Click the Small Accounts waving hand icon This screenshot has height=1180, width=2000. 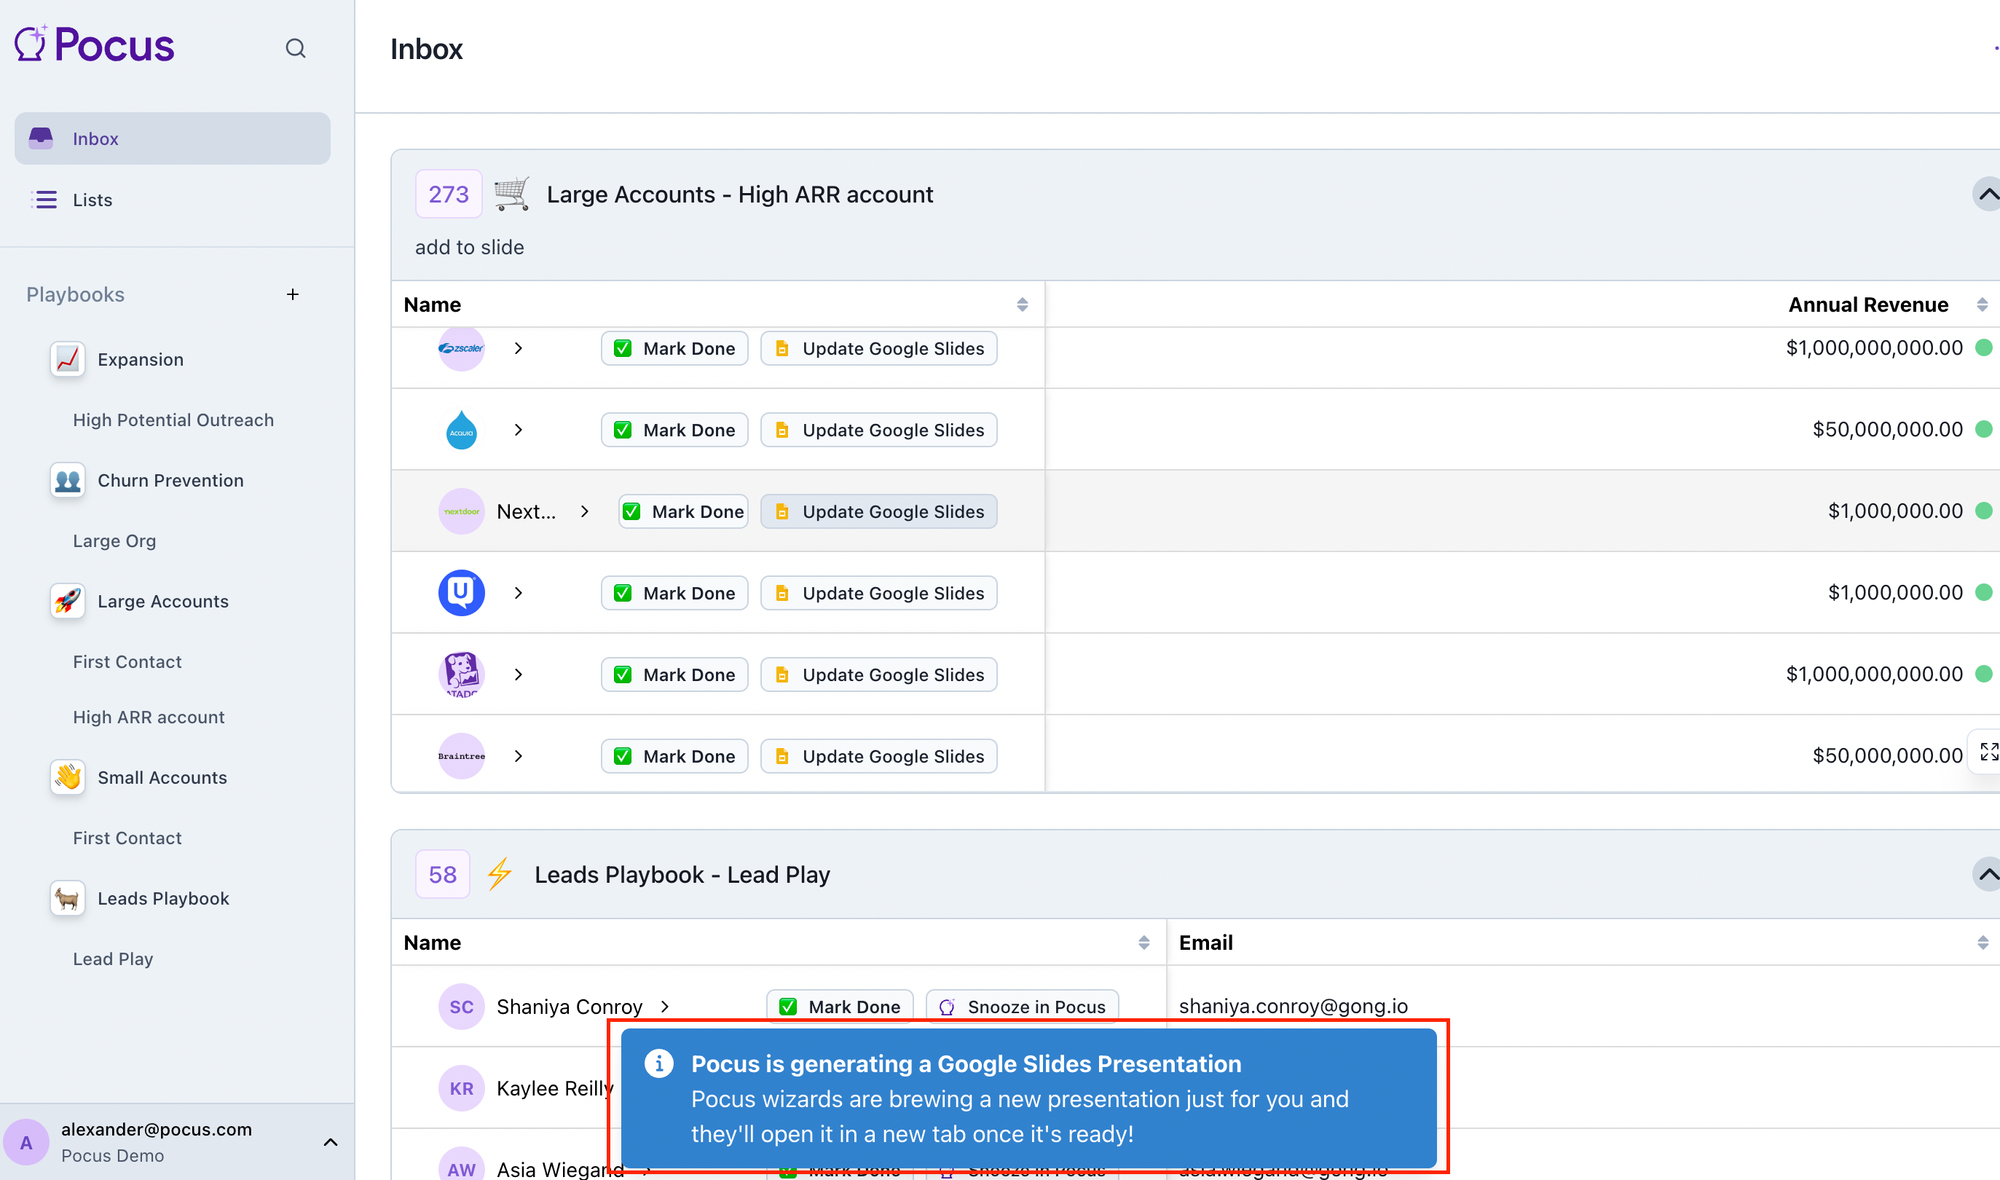click(x=67, y=777)
